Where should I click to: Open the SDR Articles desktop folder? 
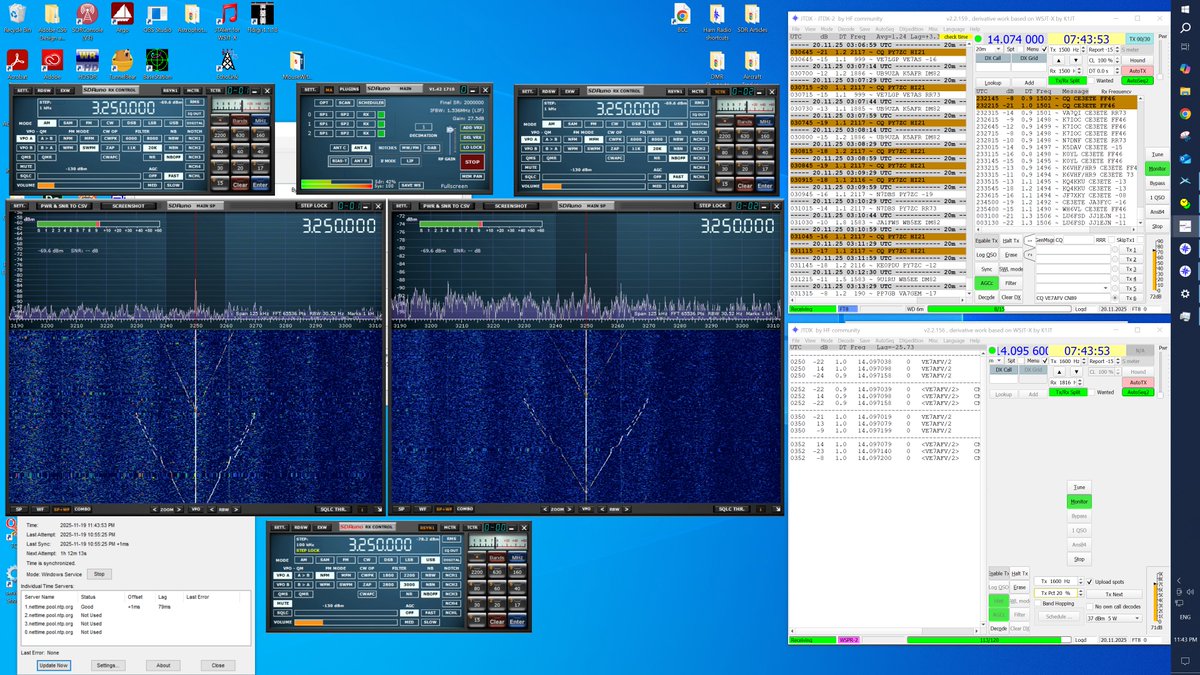[753, 17]
